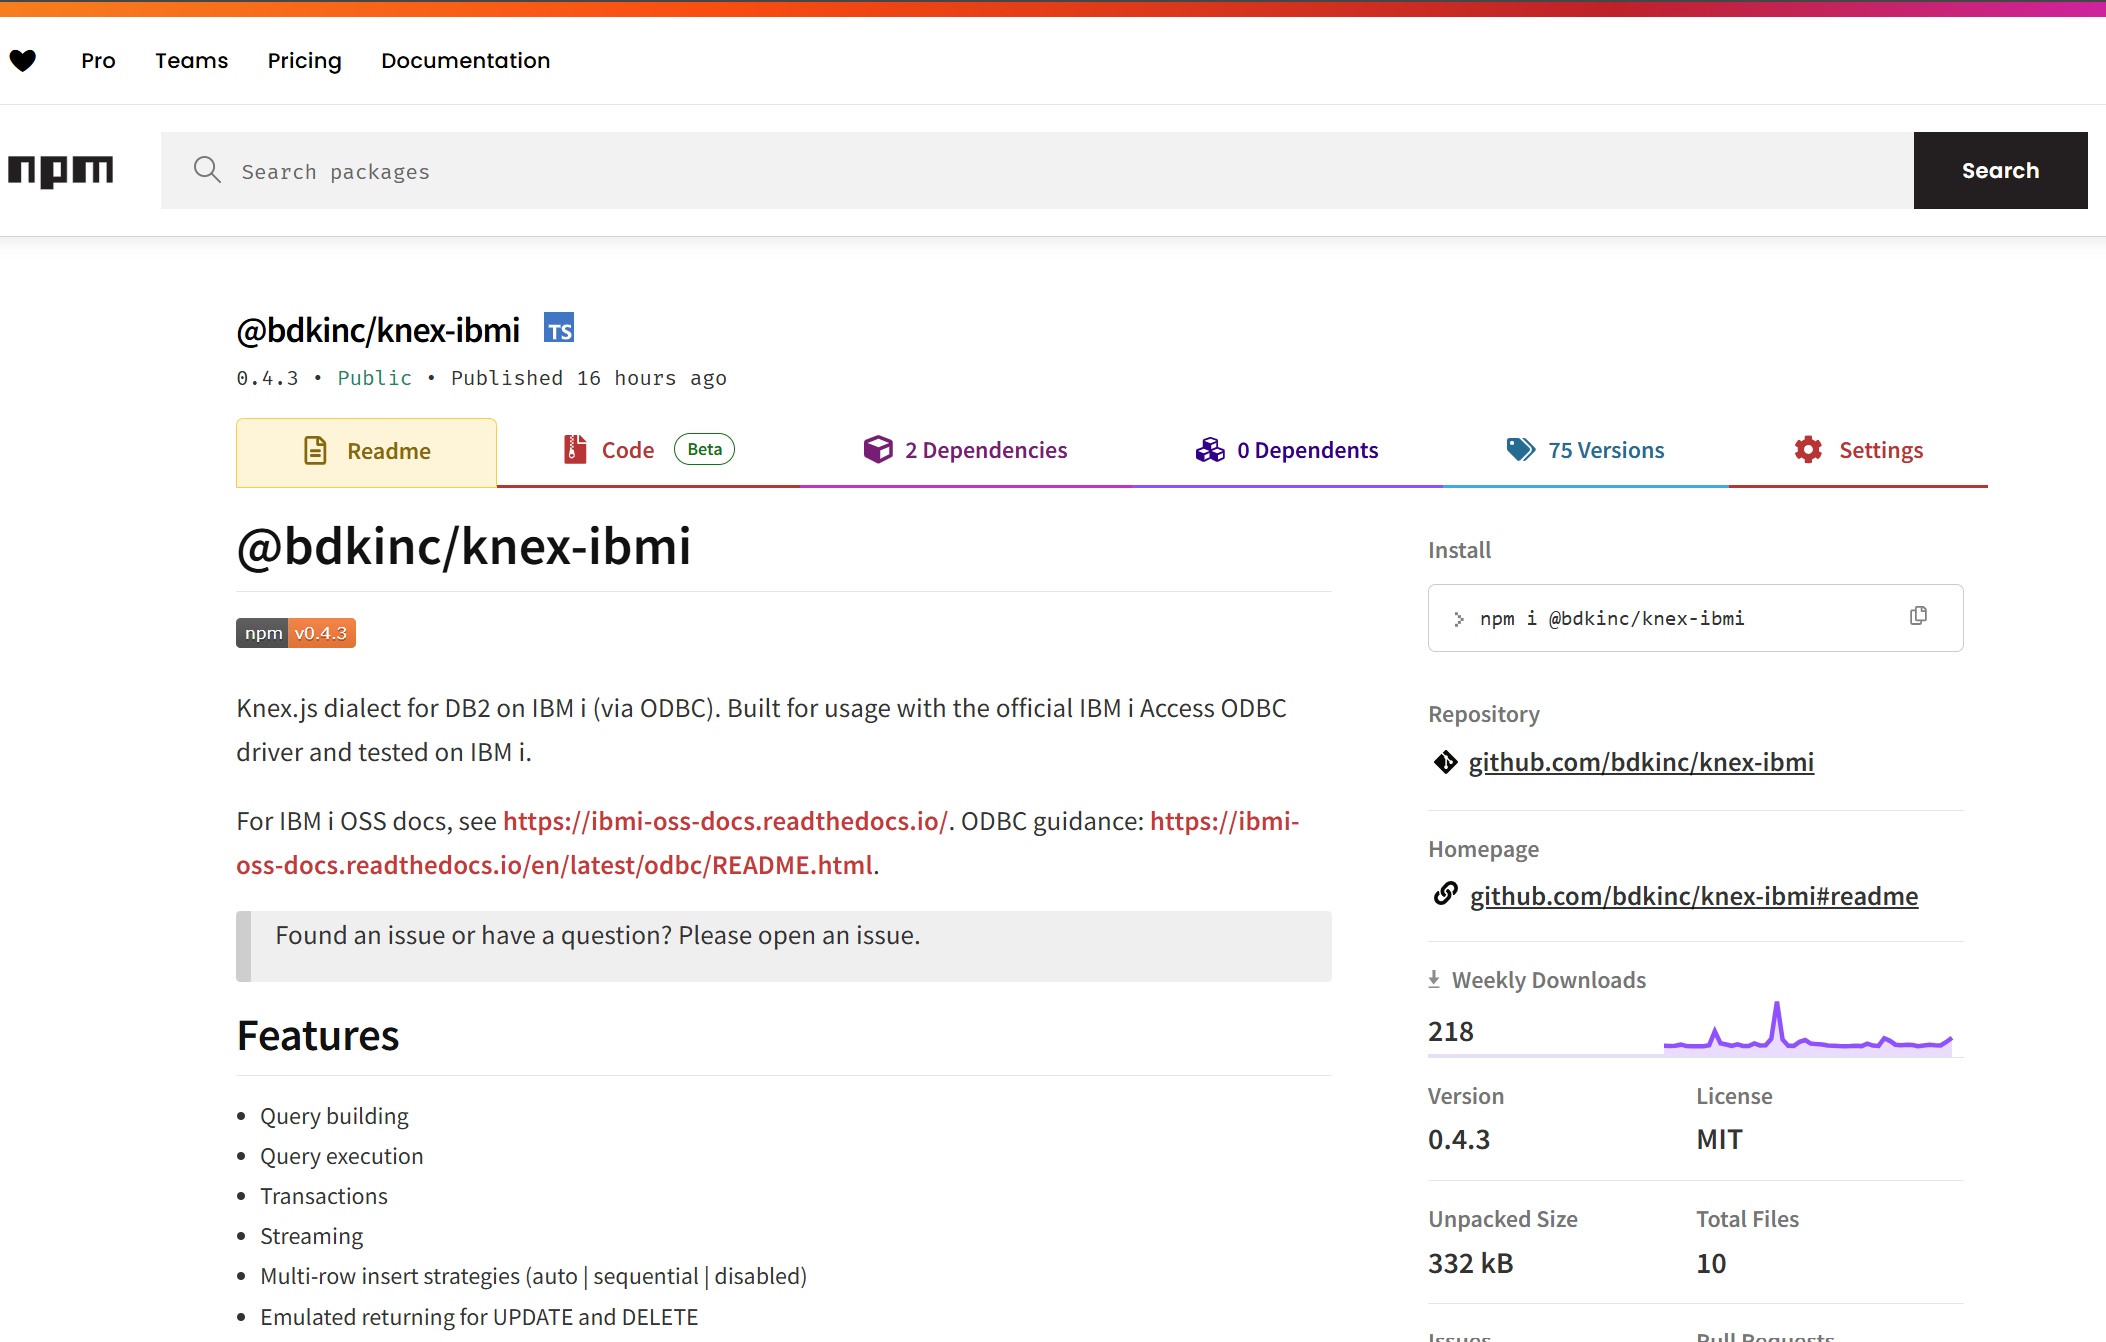
Task: Open the github.com/bdkinc/knex-ibmi repository link
Action: click(x=1641, y=761)
